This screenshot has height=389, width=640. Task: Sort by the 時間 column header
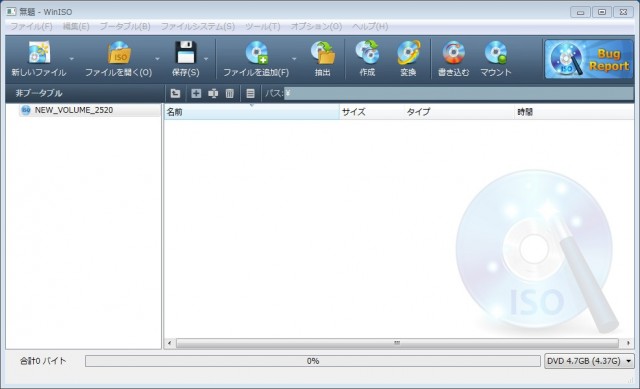[574, 112]
